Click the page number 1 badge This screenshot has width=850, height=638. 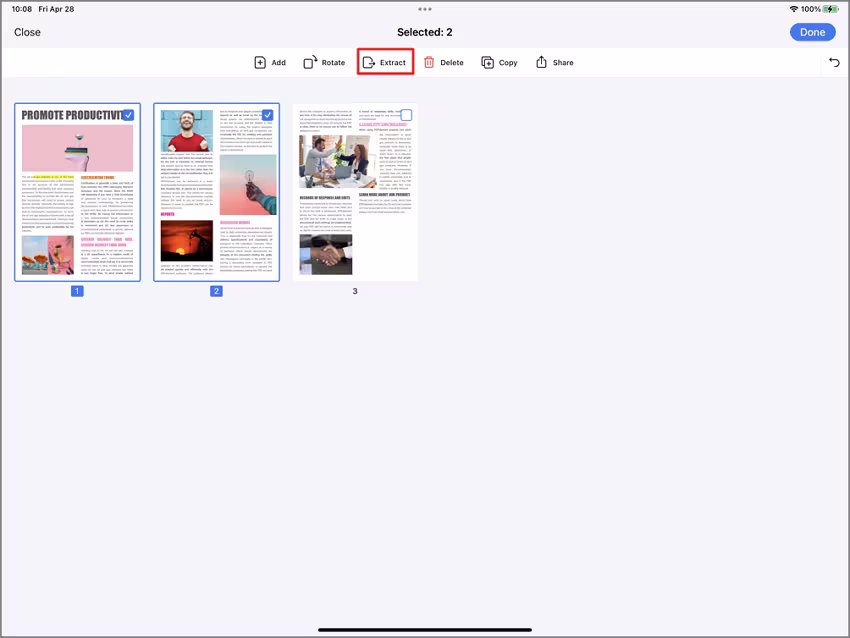coord(78,291)
